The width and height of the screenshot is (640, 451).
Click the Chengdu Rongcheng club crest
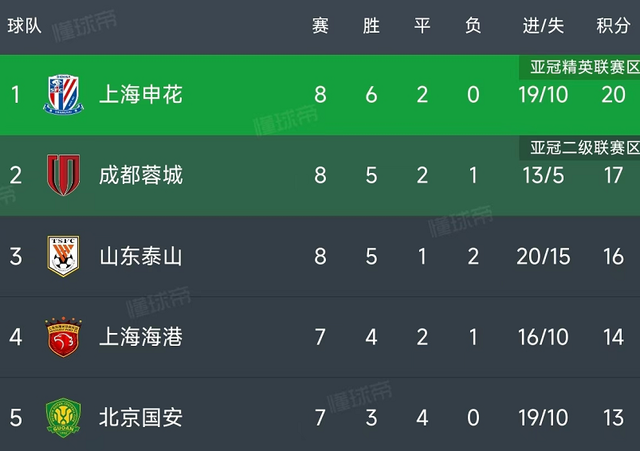coord(63,175)
